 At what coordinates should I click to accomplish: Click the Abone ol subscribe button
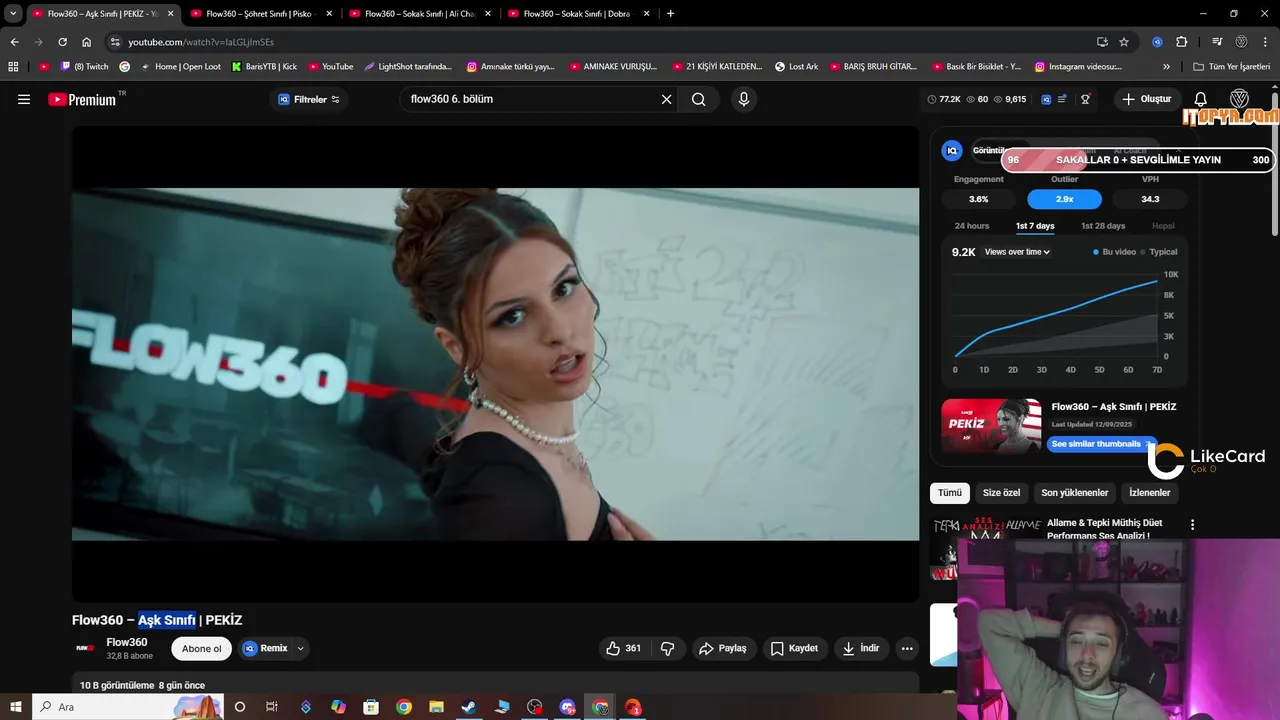tap(201, 648)
